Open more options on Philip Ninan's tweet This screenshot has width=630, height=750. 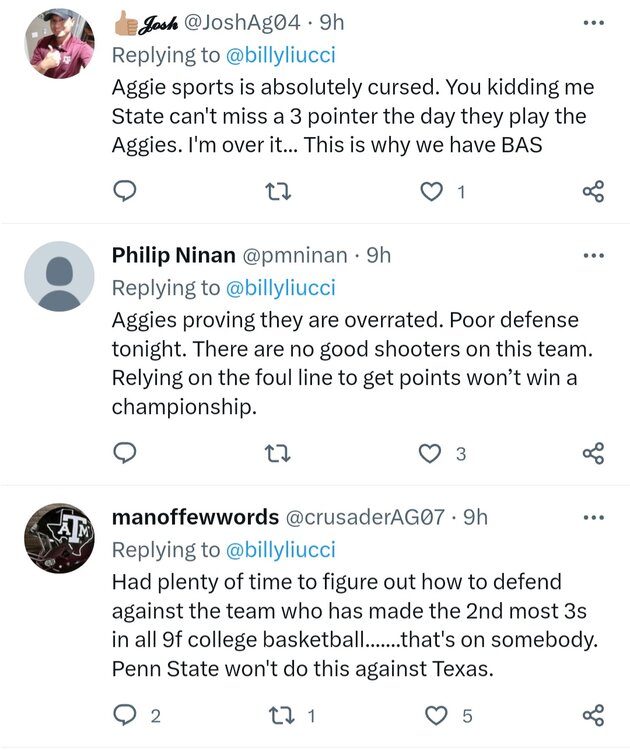tap(593, 255)
